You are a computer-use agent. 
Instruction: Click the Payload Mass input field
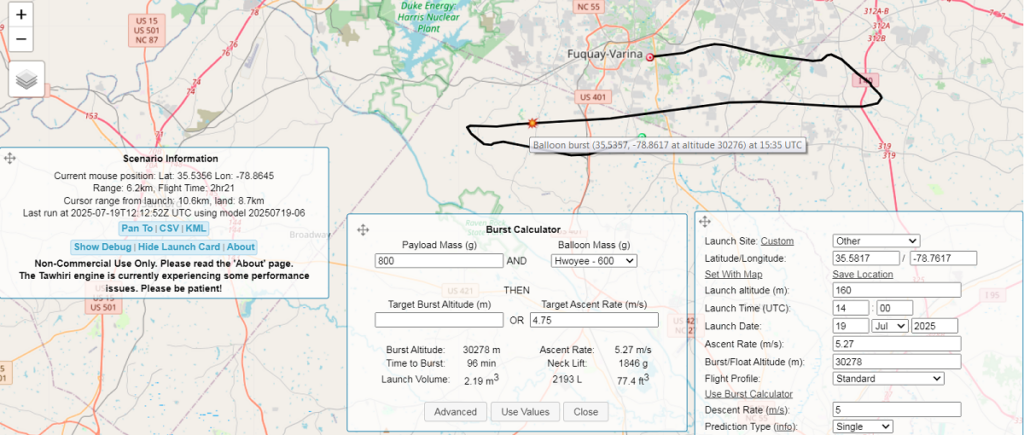click(x=438, y=260)
